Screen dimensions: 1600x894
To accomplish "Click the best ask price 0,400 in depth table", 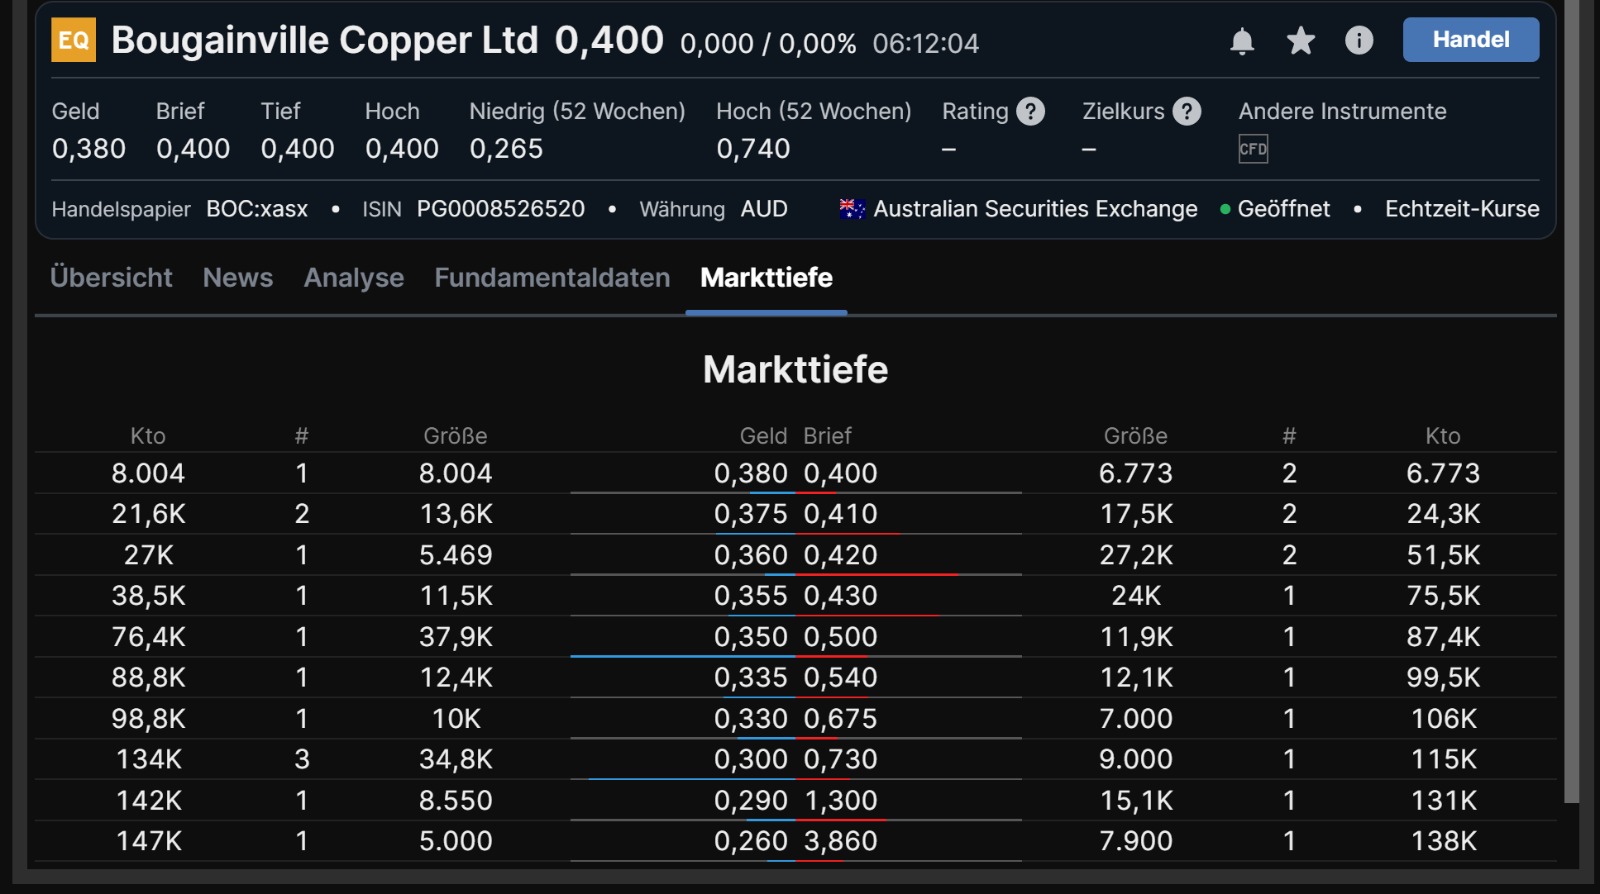I will click(x=840, y=473).
